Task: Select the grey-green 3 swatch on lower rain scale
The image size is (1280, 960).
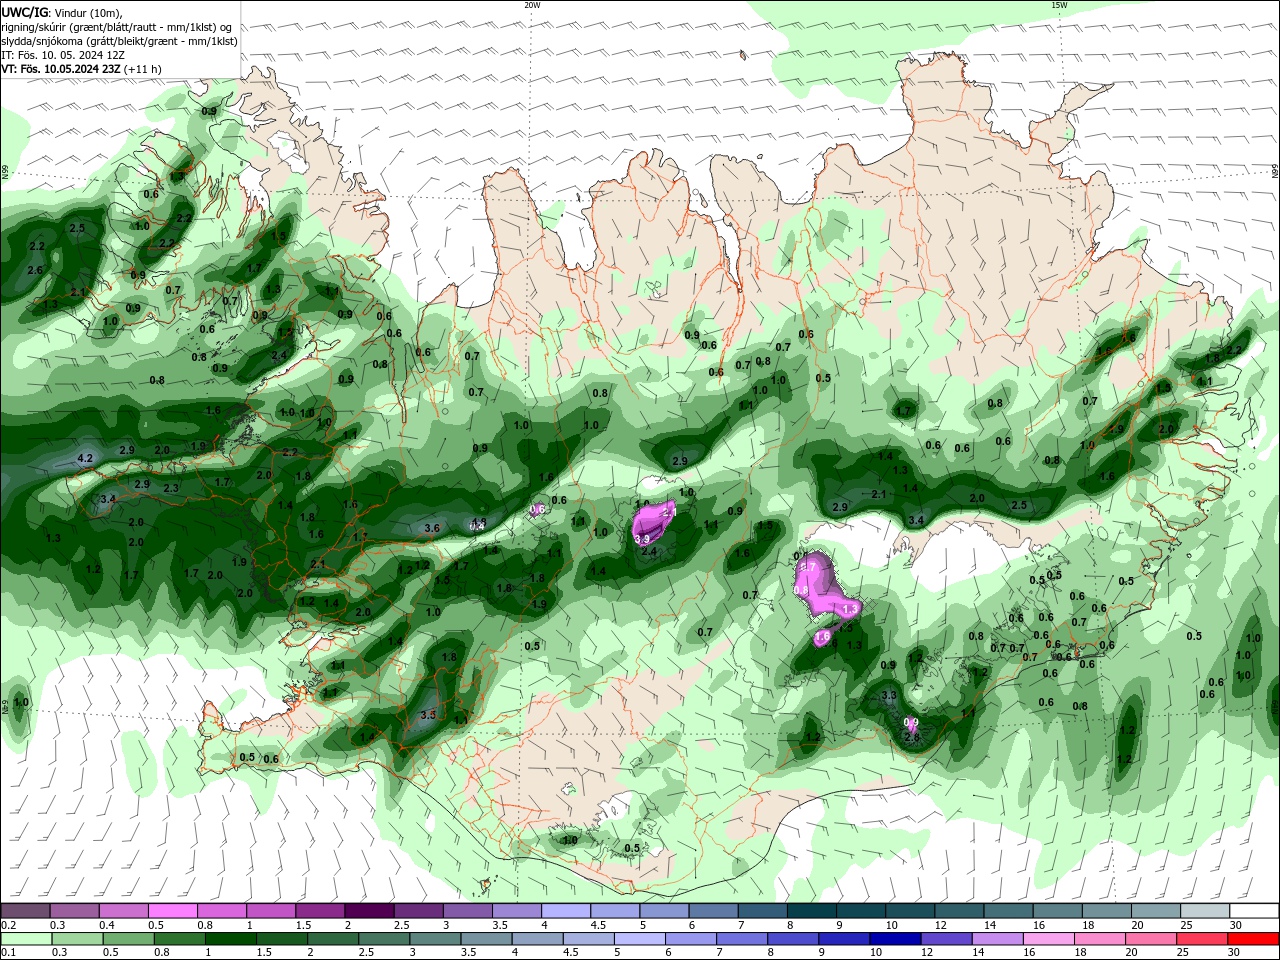Action: pyautogui.click(x=435, y=938)
